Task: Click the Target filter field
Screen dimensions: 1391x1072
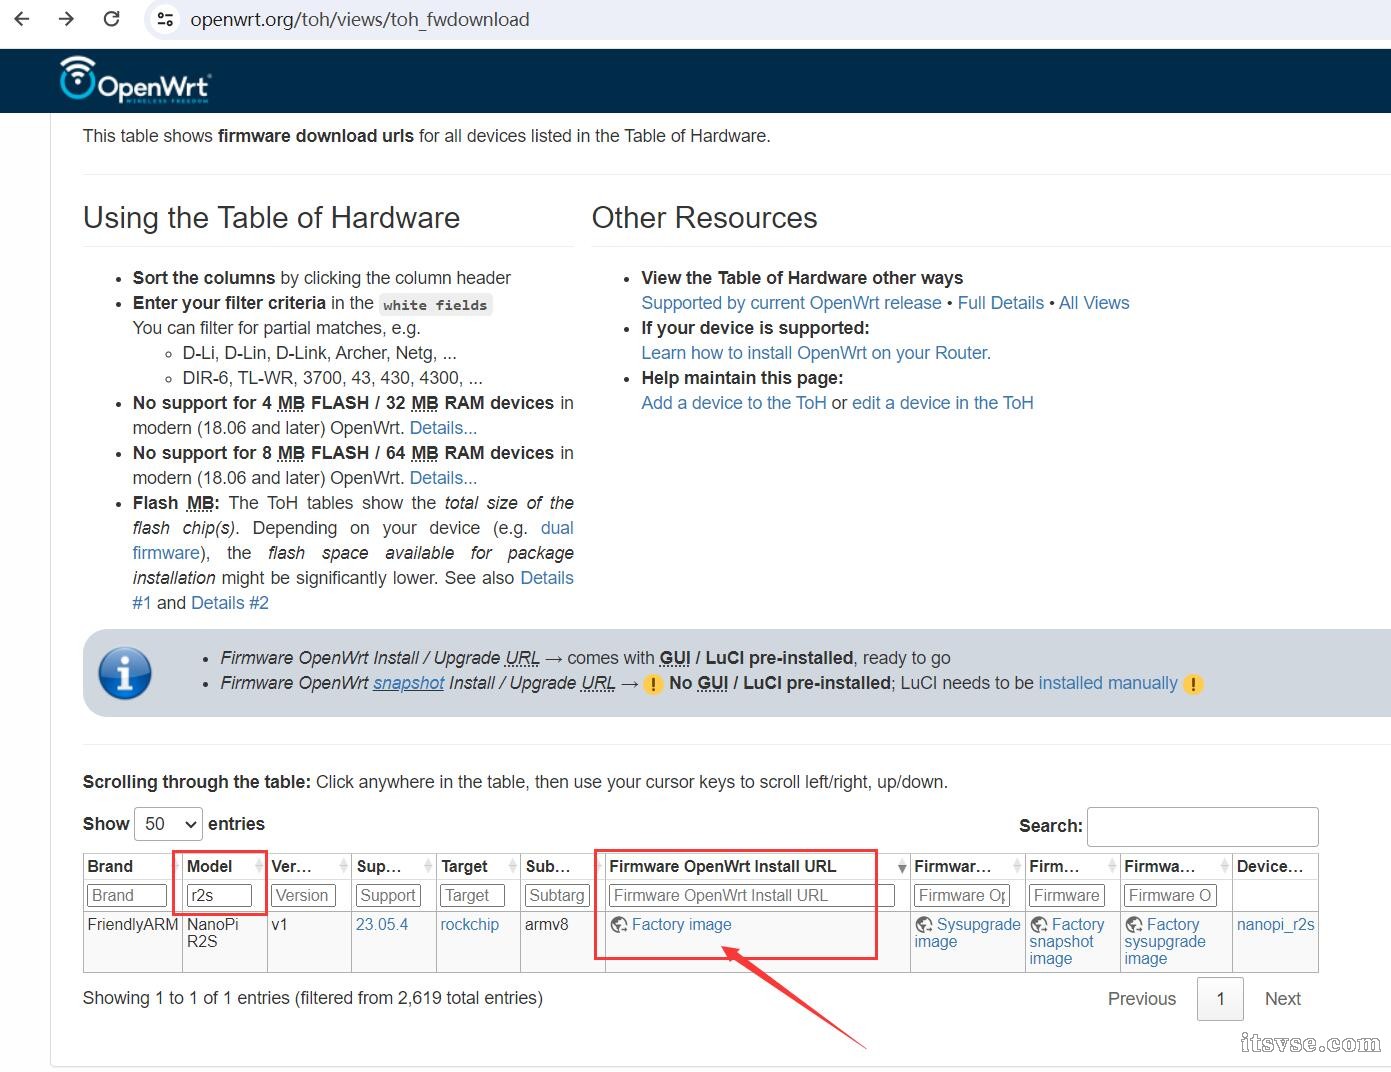Action: coord(472,896)
